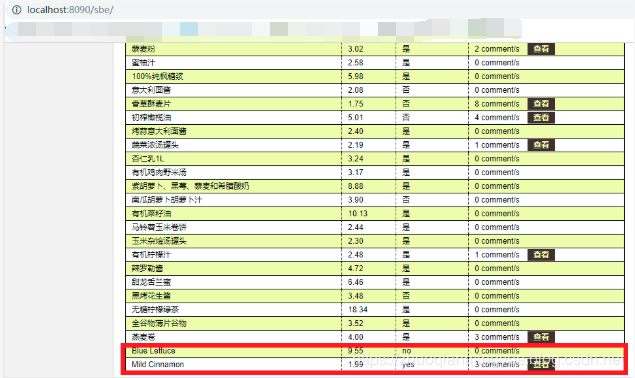Image resolution: width=635 pixels, height=378 pixels.
Task: Open the site info icon beside localhost URL
Action: [17, 10]
